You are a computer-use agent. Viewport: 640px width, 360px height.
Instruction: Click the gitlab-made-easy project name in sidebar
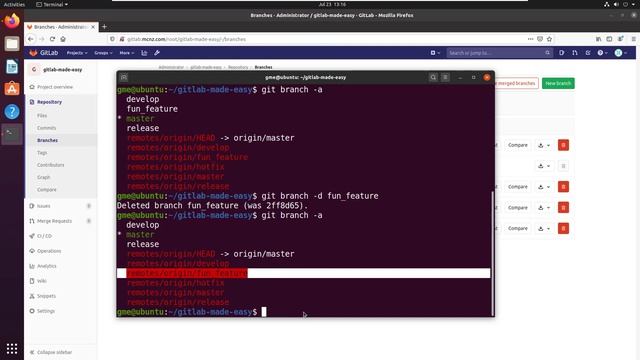click(62, 70)
